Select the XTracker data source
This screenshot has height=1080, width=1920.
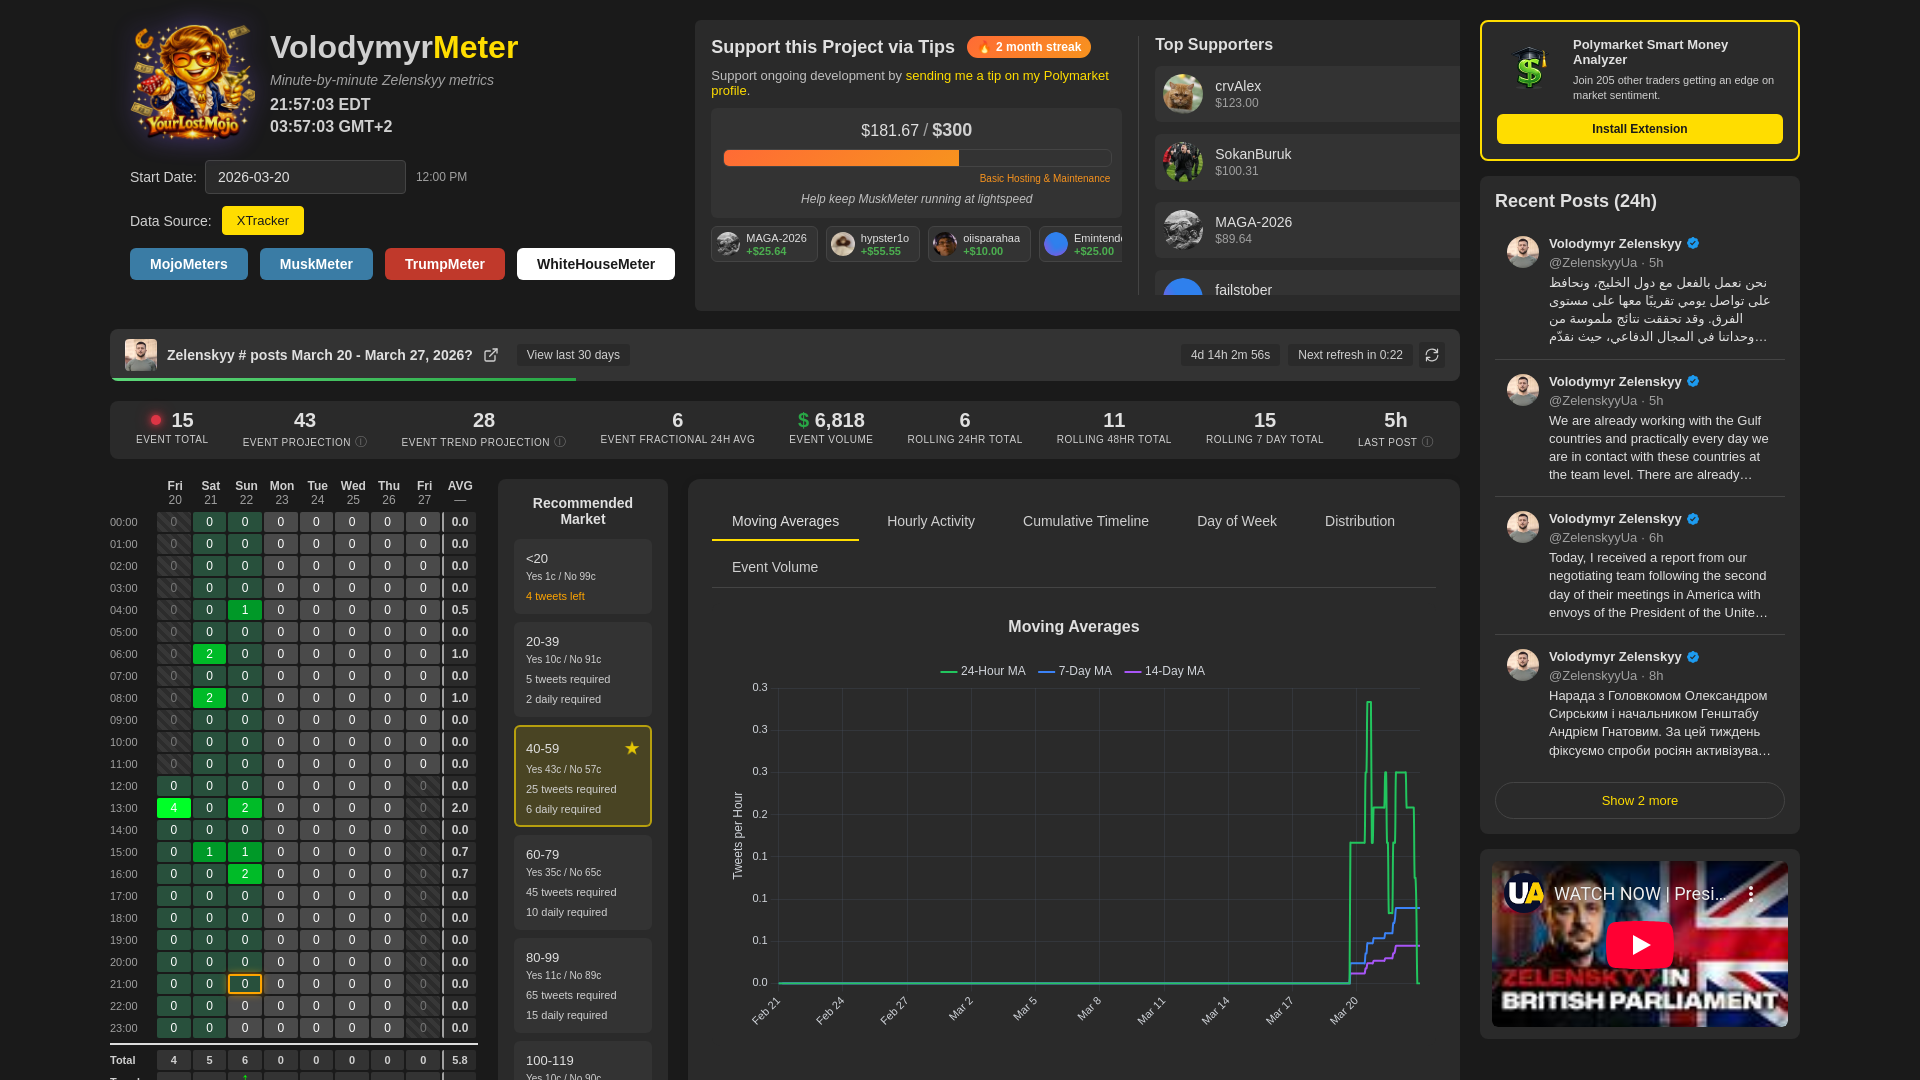[263, 221]
